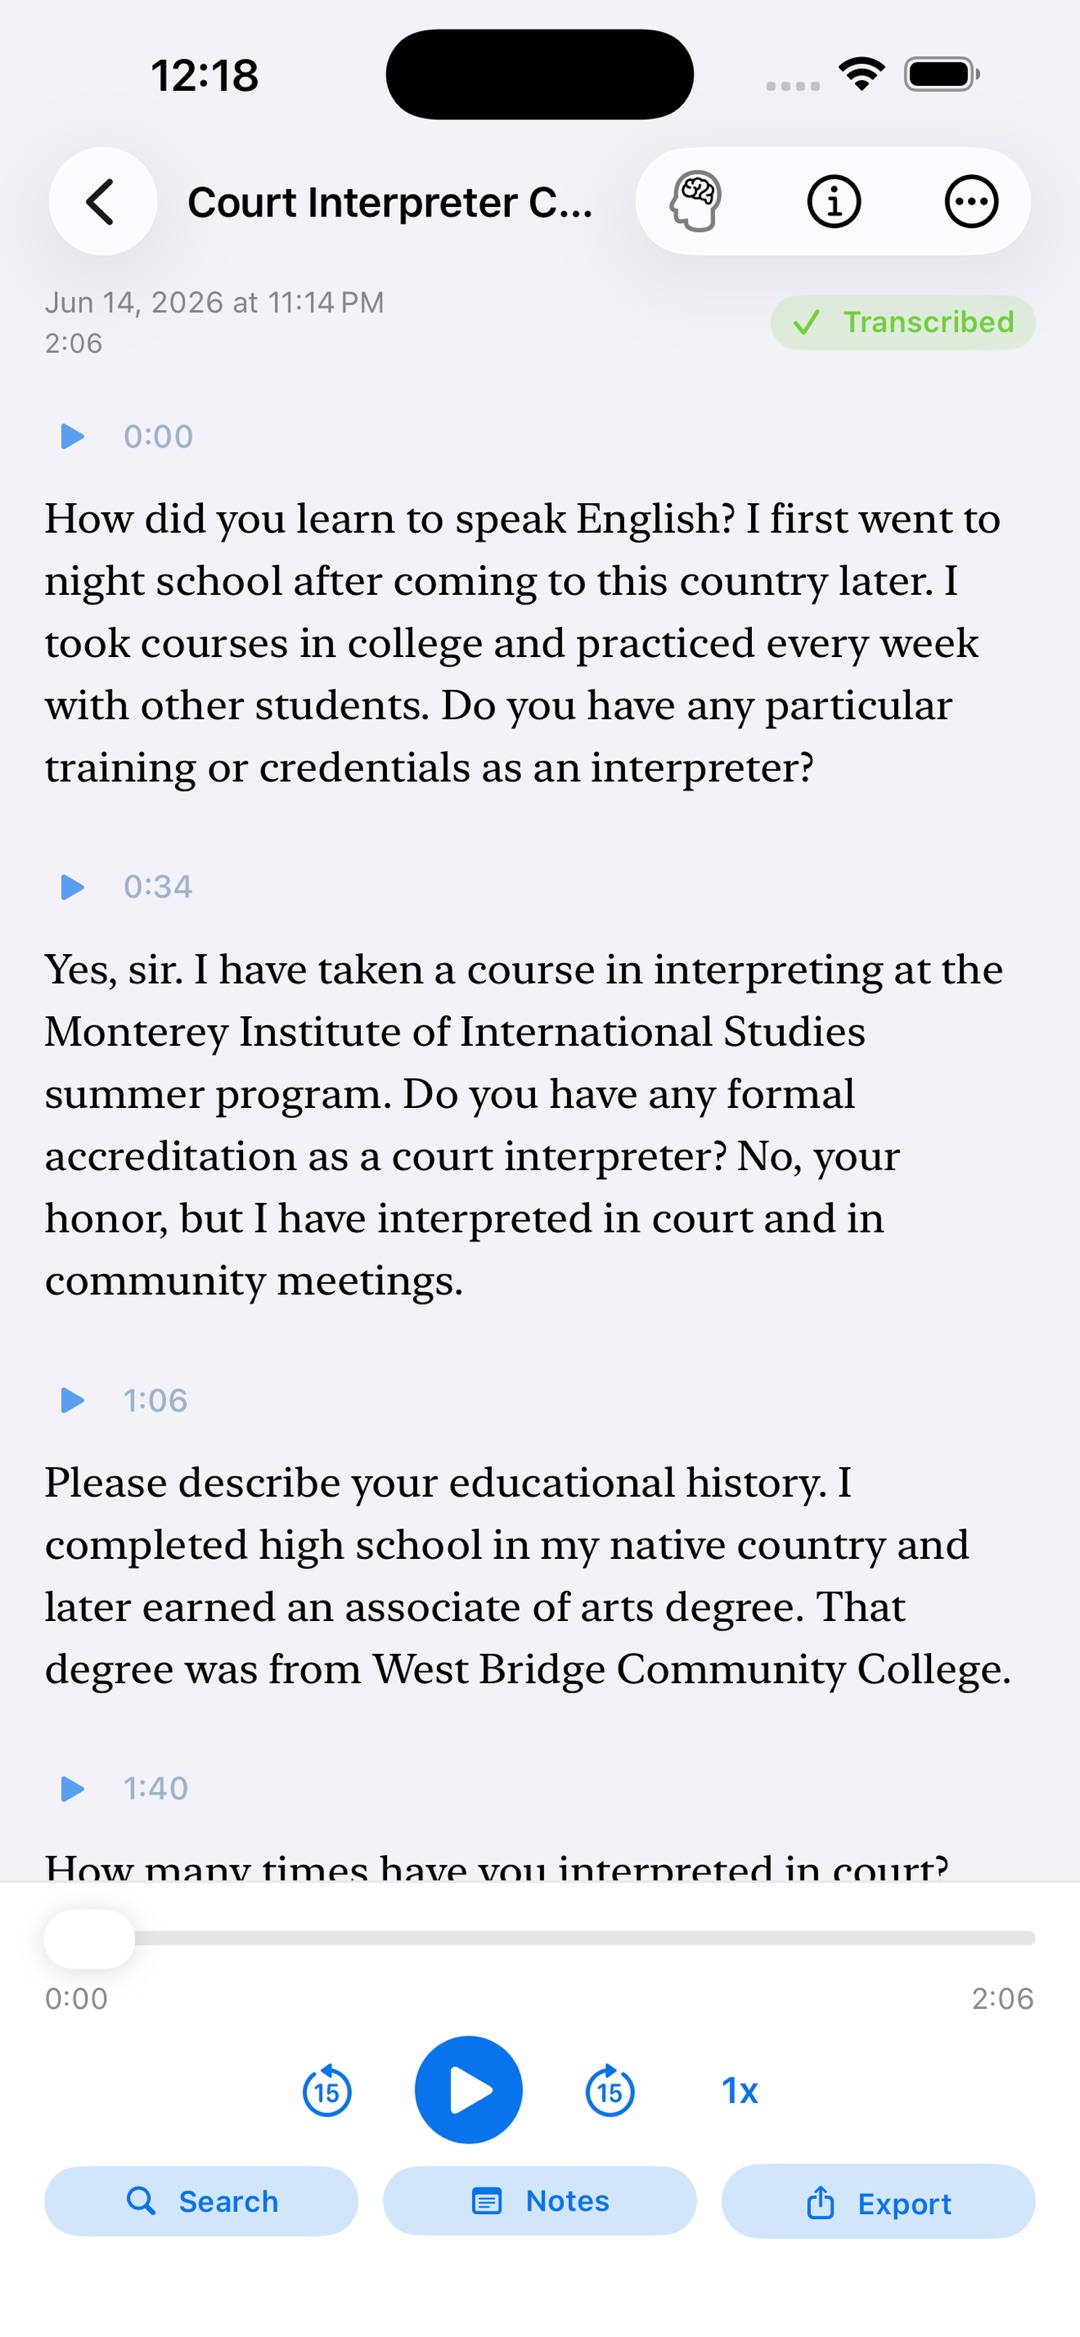Image resolution: width=1080 pixels, height=2337 pixels.
Task: Open the more options ellipsis menu
Action: tap(971, 202)
